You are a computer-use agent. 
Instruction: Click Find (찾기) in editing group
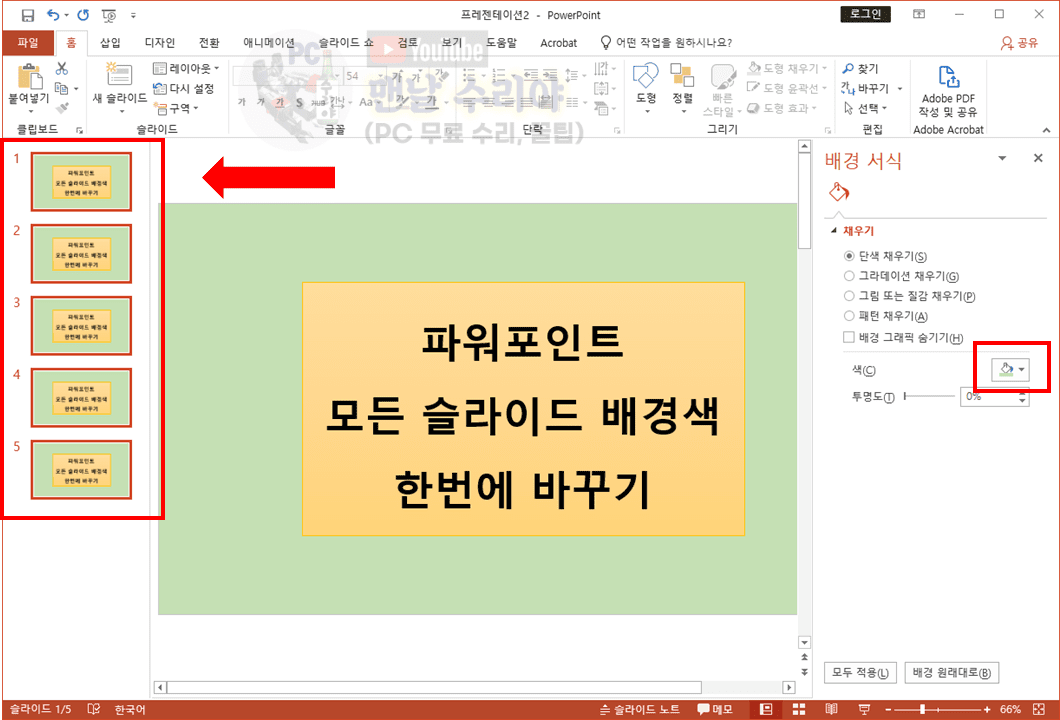click(x=861, y=68)
